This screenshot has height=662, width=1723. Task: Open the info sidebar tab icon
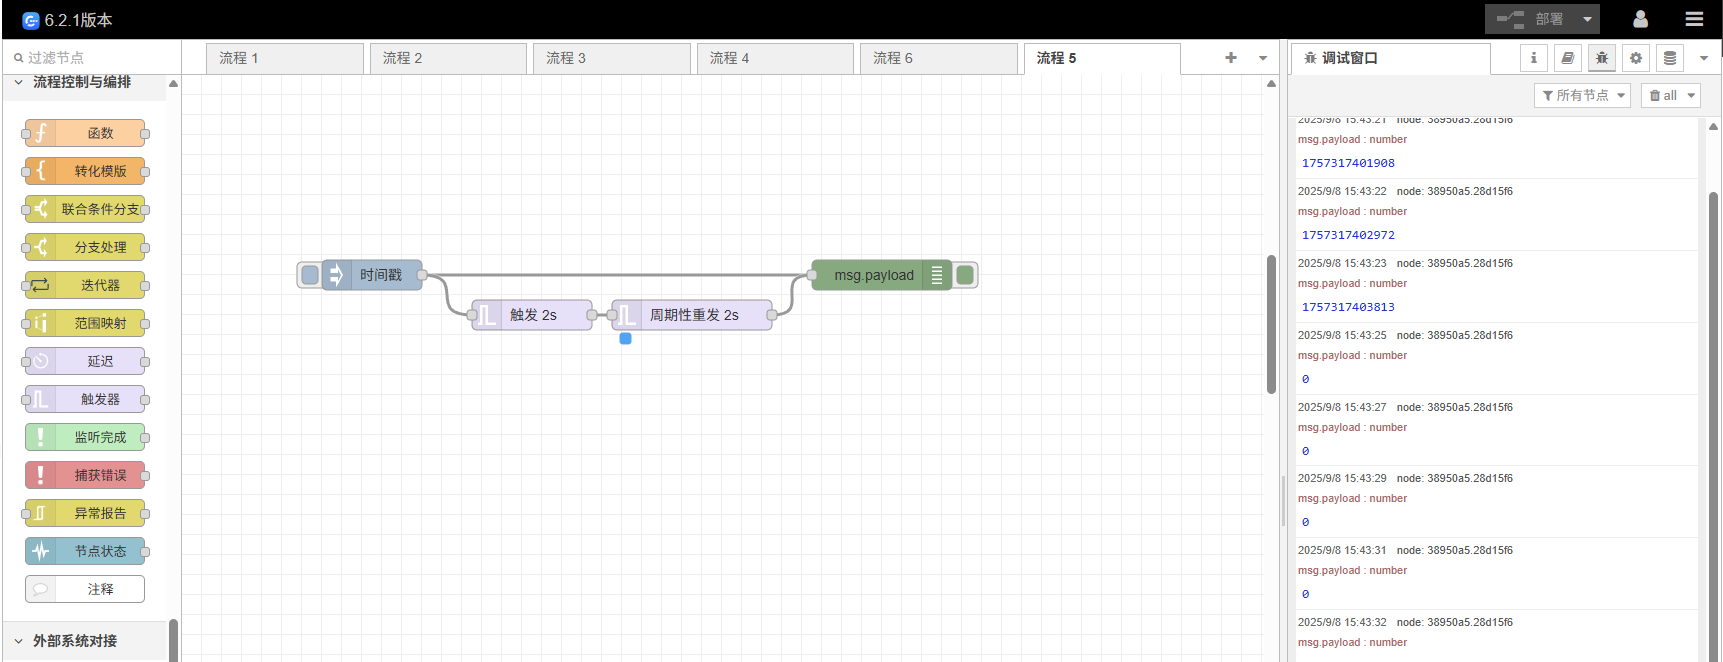[x=1533, y=58]
